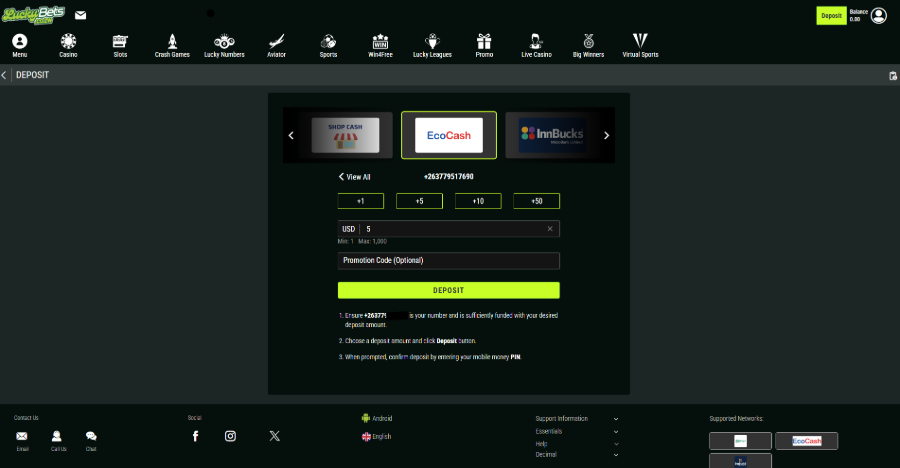
Task: Click the Balance 0.00 display
Action: point(858,16)
